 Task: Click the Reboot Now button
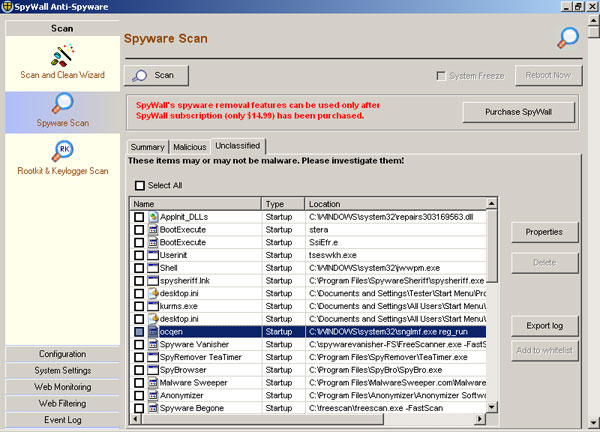(548, 75)
